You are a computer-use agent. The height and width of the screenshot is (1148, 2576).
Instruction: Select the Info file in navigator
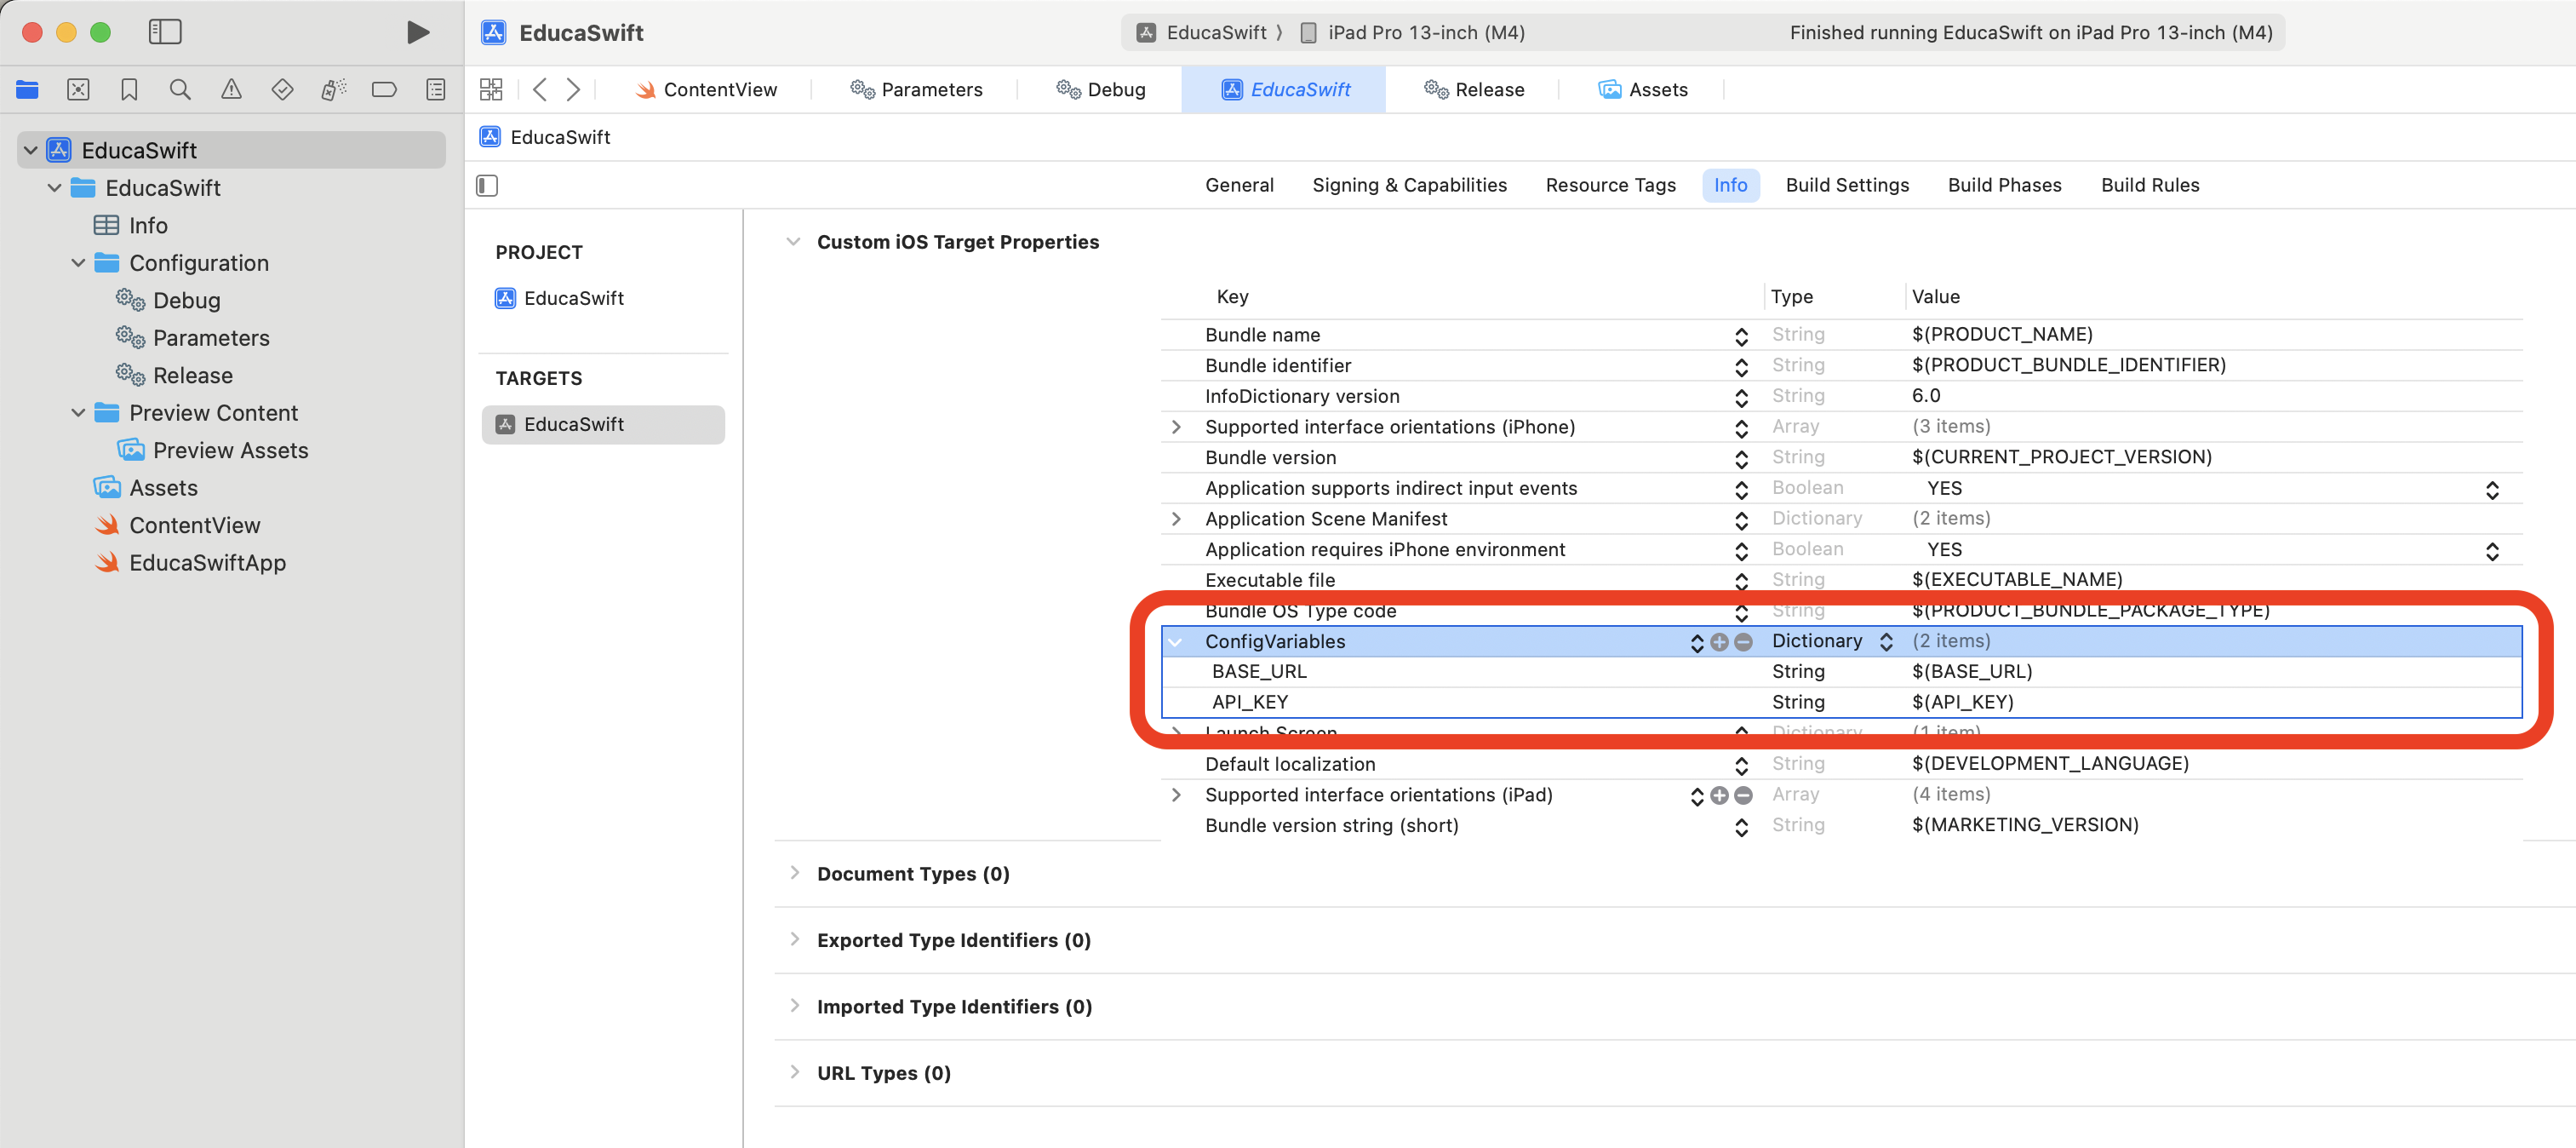point(130,225)
